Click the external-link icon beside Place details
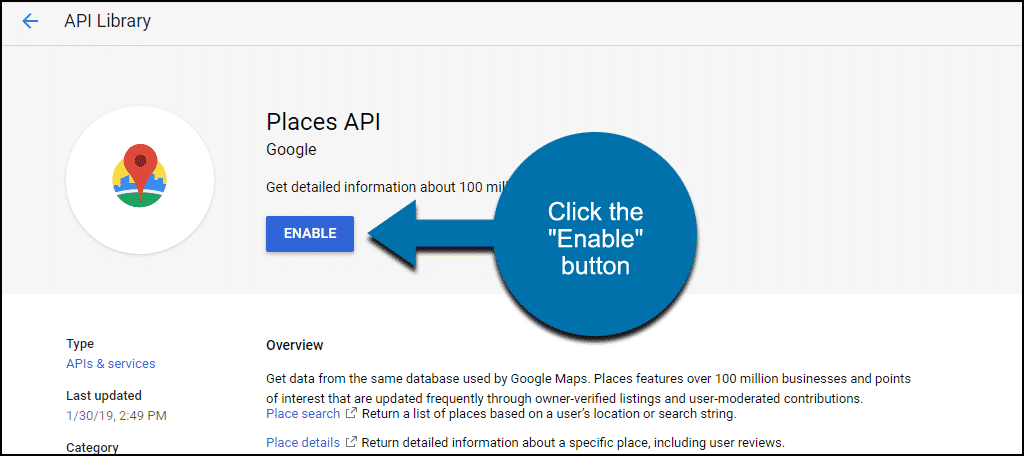 (x=351, y=442)
